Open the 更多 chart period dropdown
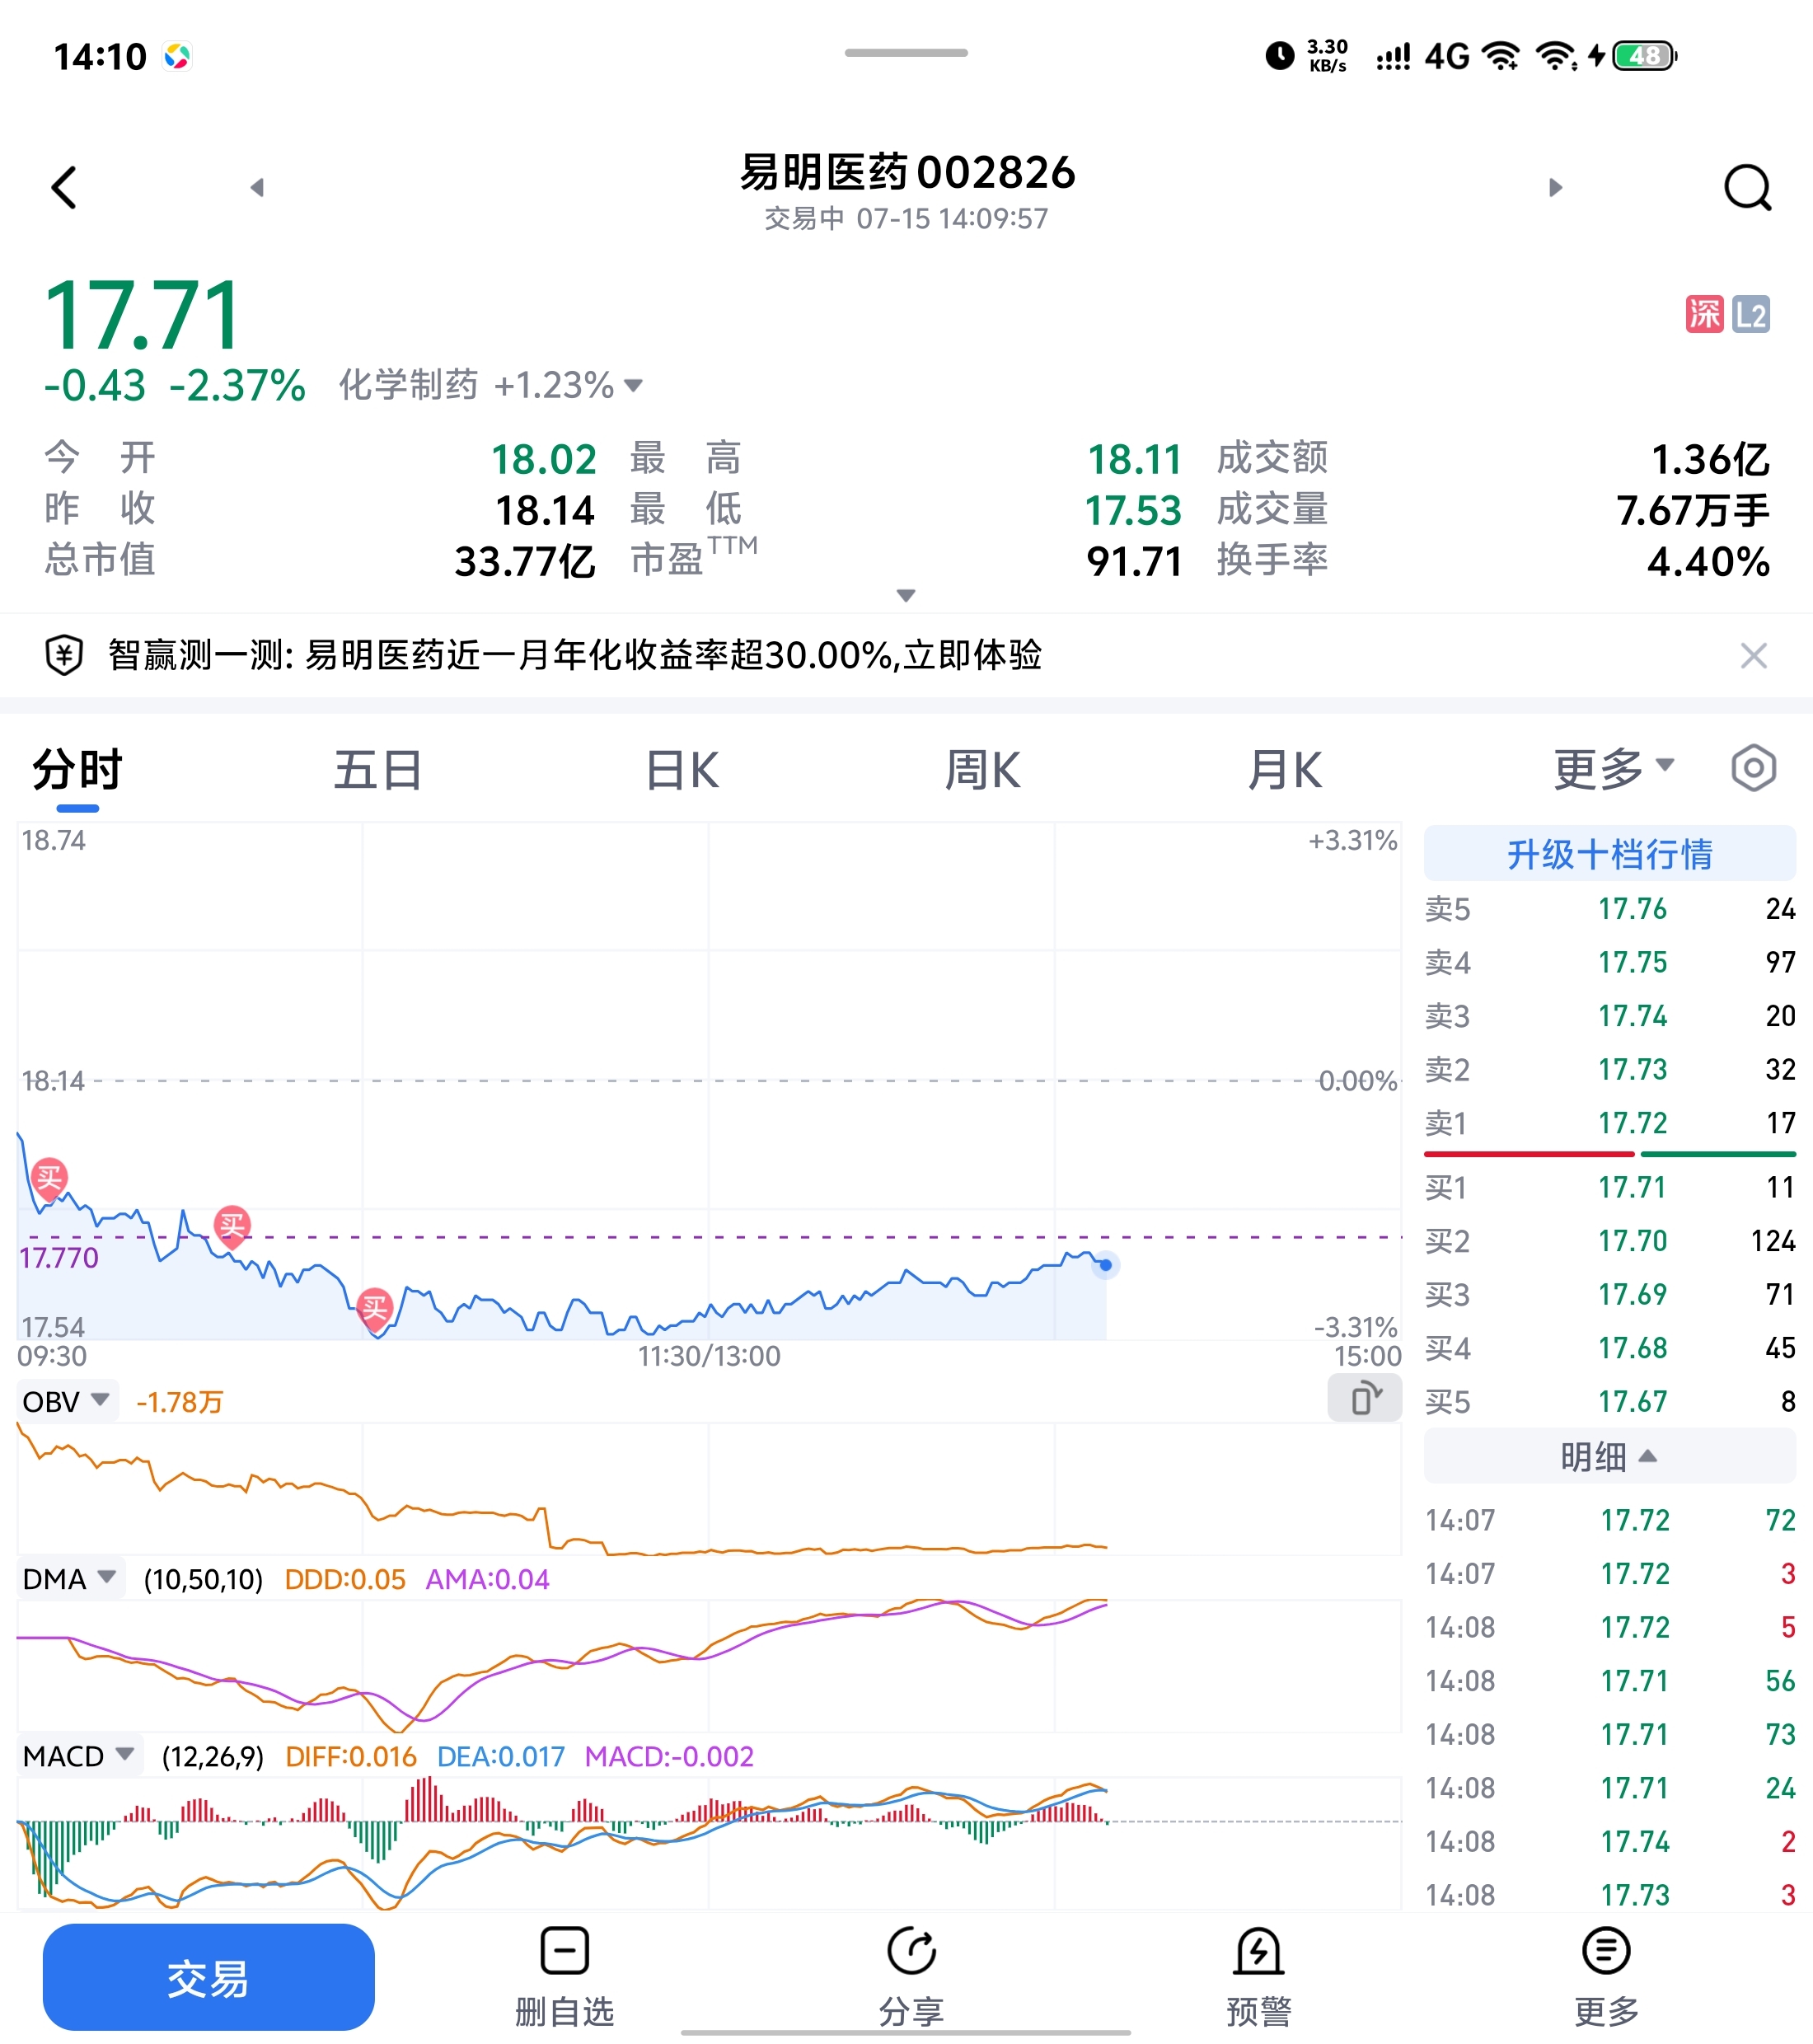This screenshot has height=2044, width=1813. coord(1613,768)
